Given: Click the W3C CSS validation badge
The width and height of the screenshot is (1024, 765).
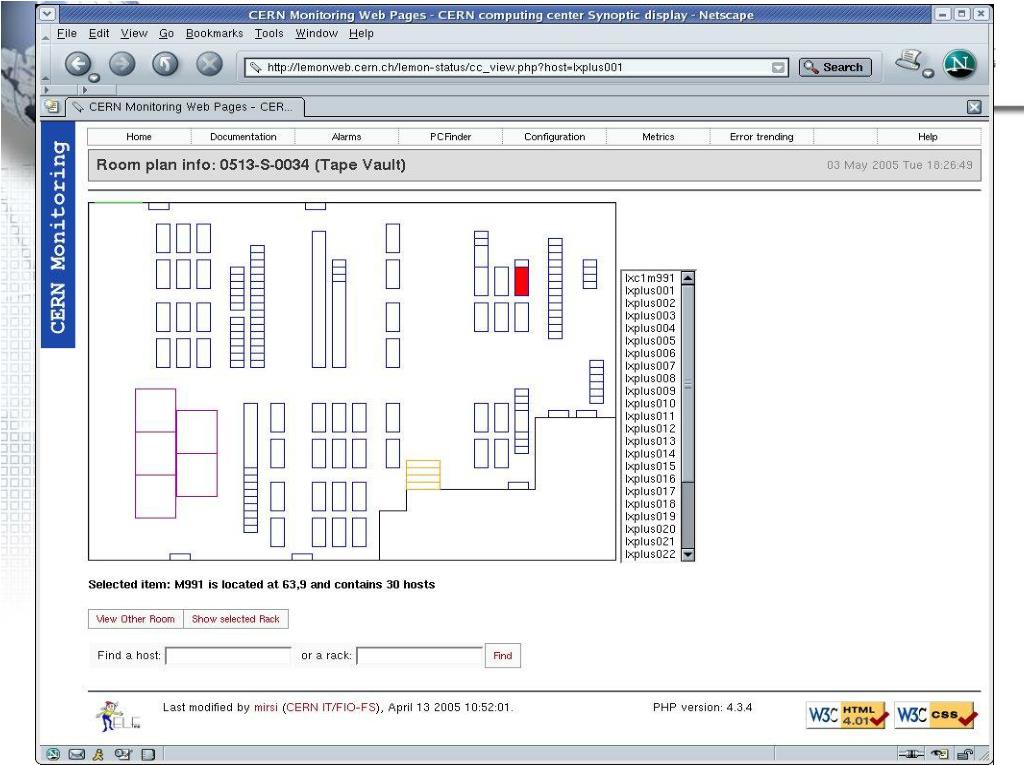Looking at the screenshot, I should (x=936, y=715).
